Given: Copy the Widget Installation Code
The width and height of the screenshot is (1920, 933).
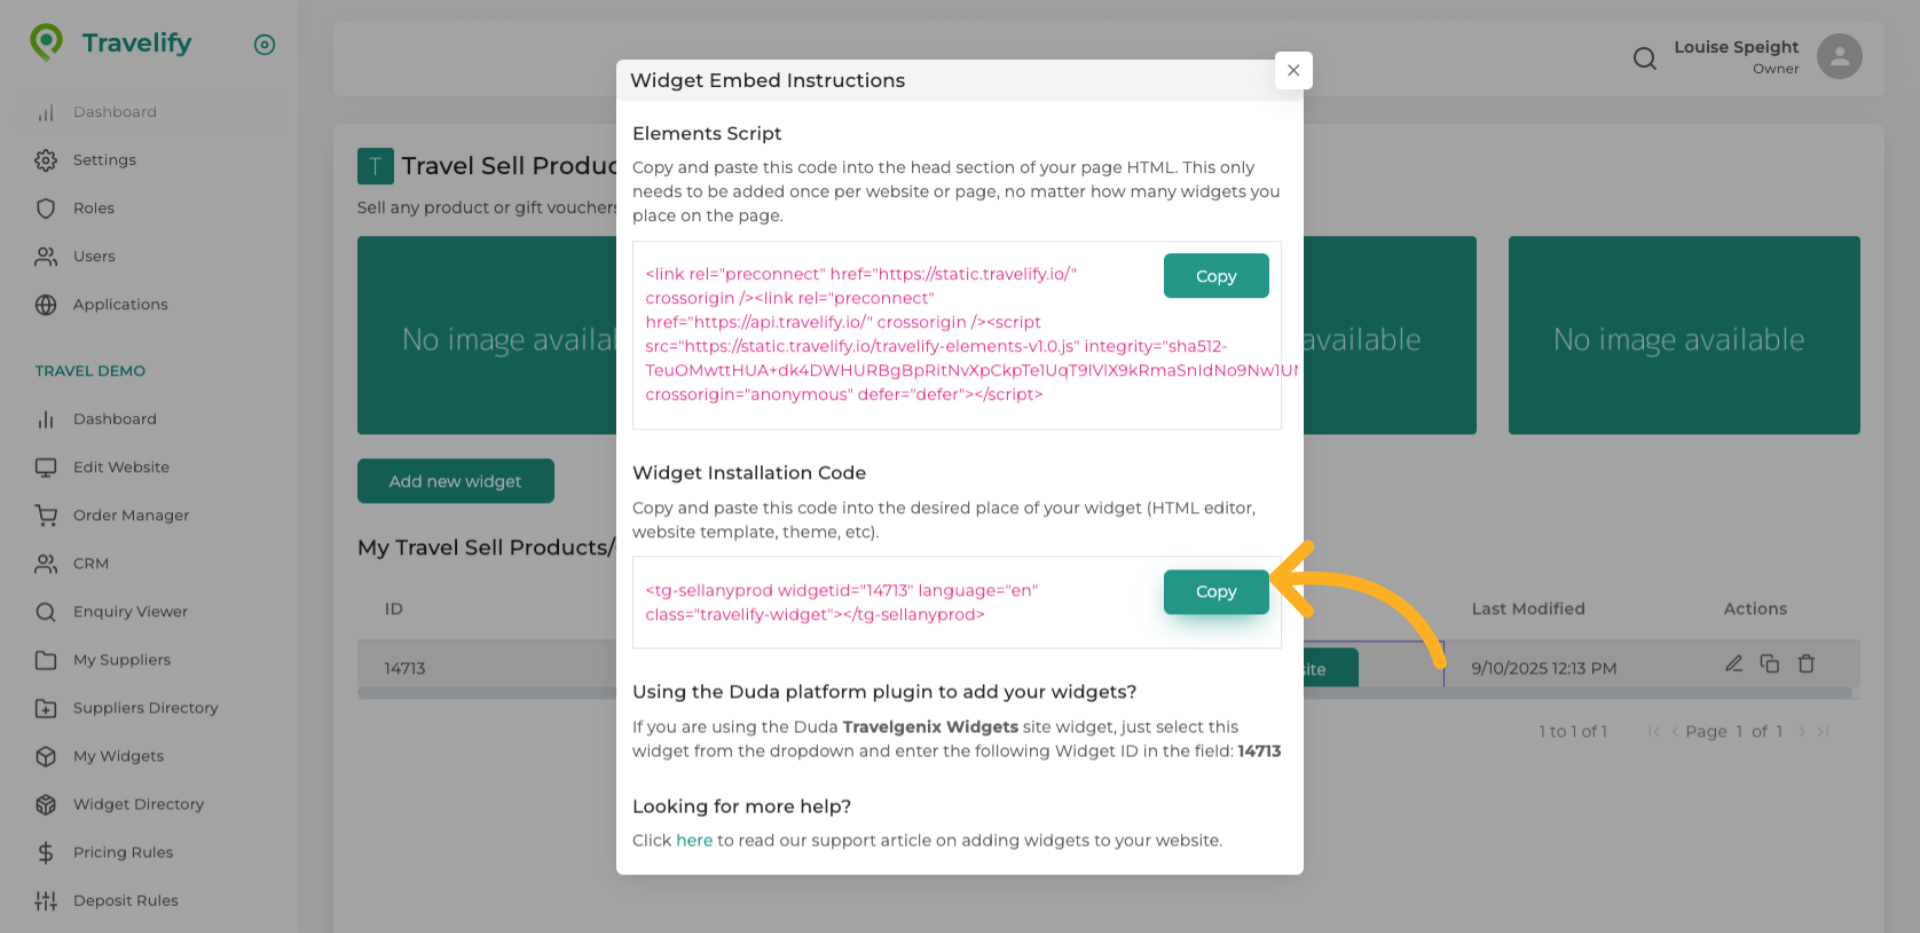Looking at the screenshot, I should point(1215,591).
